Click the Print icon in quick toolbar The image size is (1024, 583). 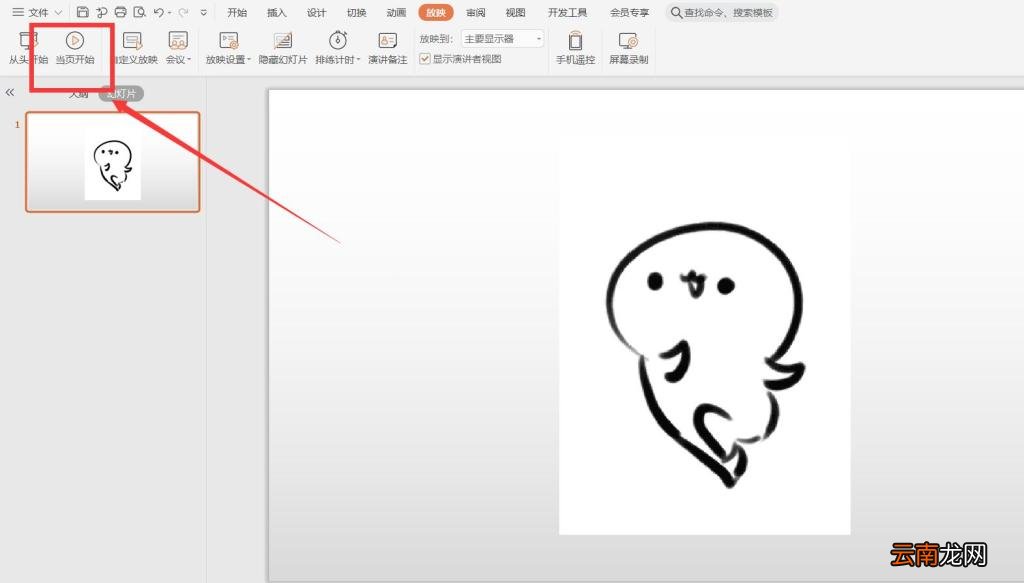coord(120,12)
